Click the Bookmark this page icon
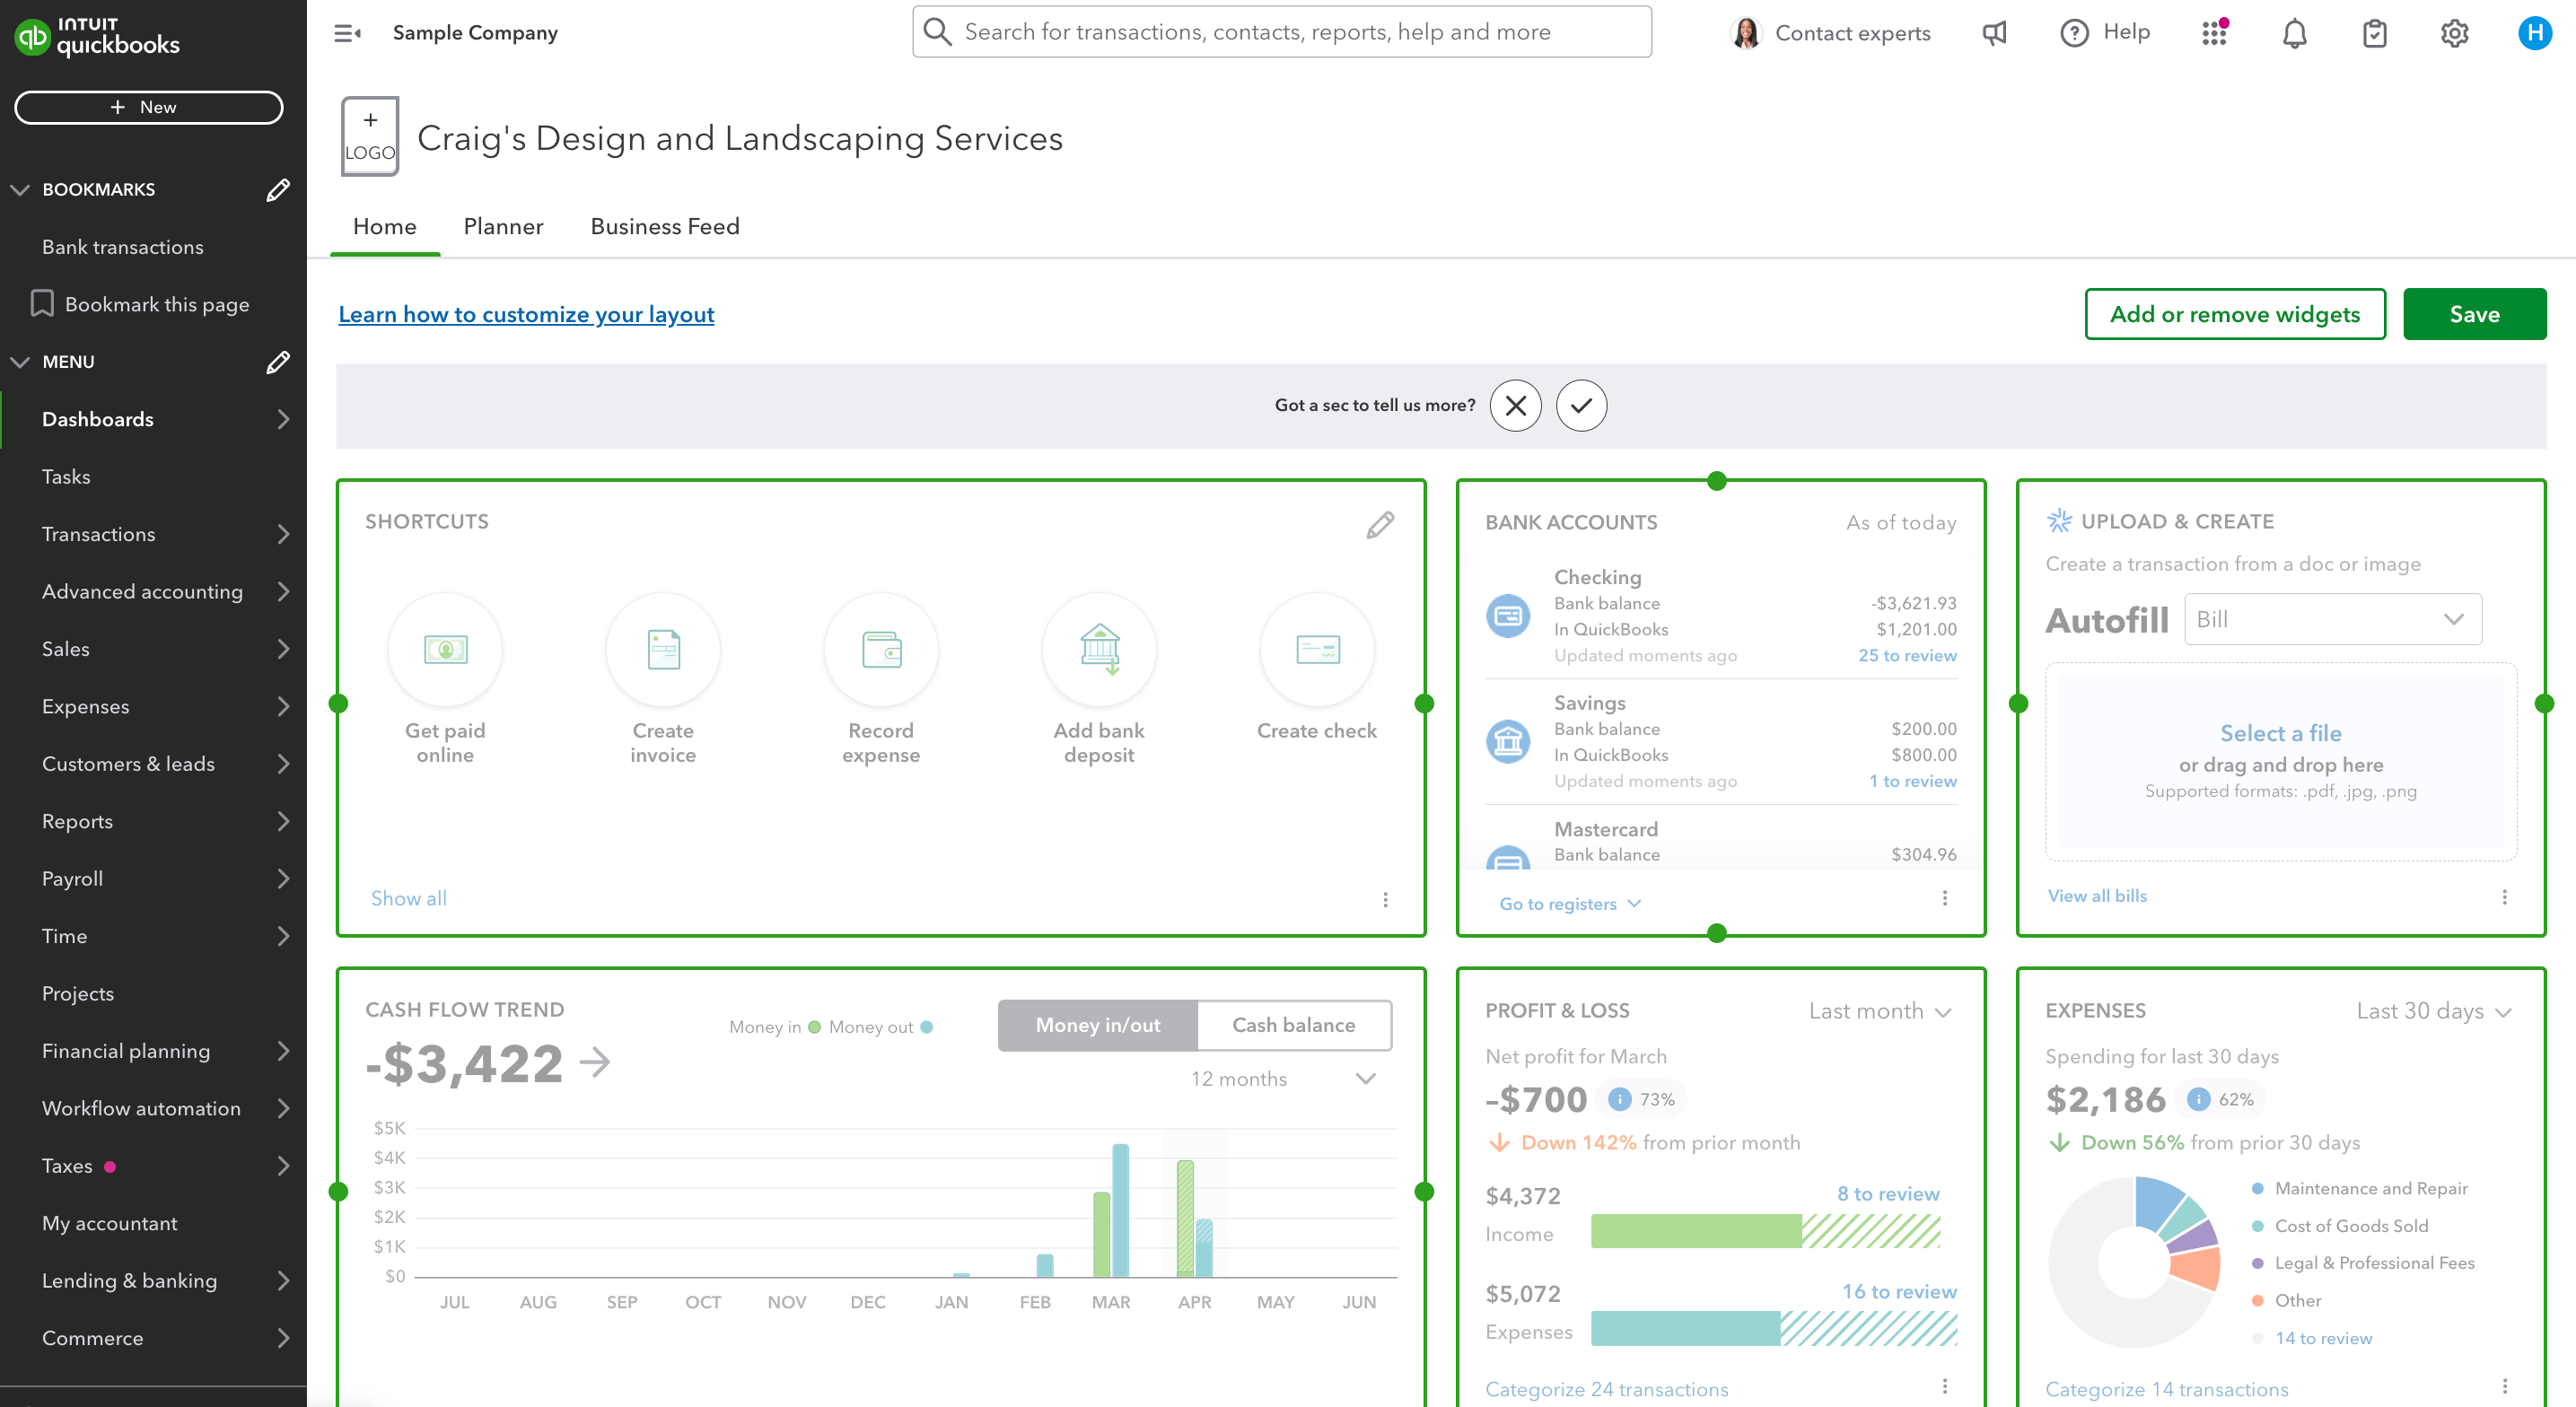 pyautogui.click(x=41, y=303)
